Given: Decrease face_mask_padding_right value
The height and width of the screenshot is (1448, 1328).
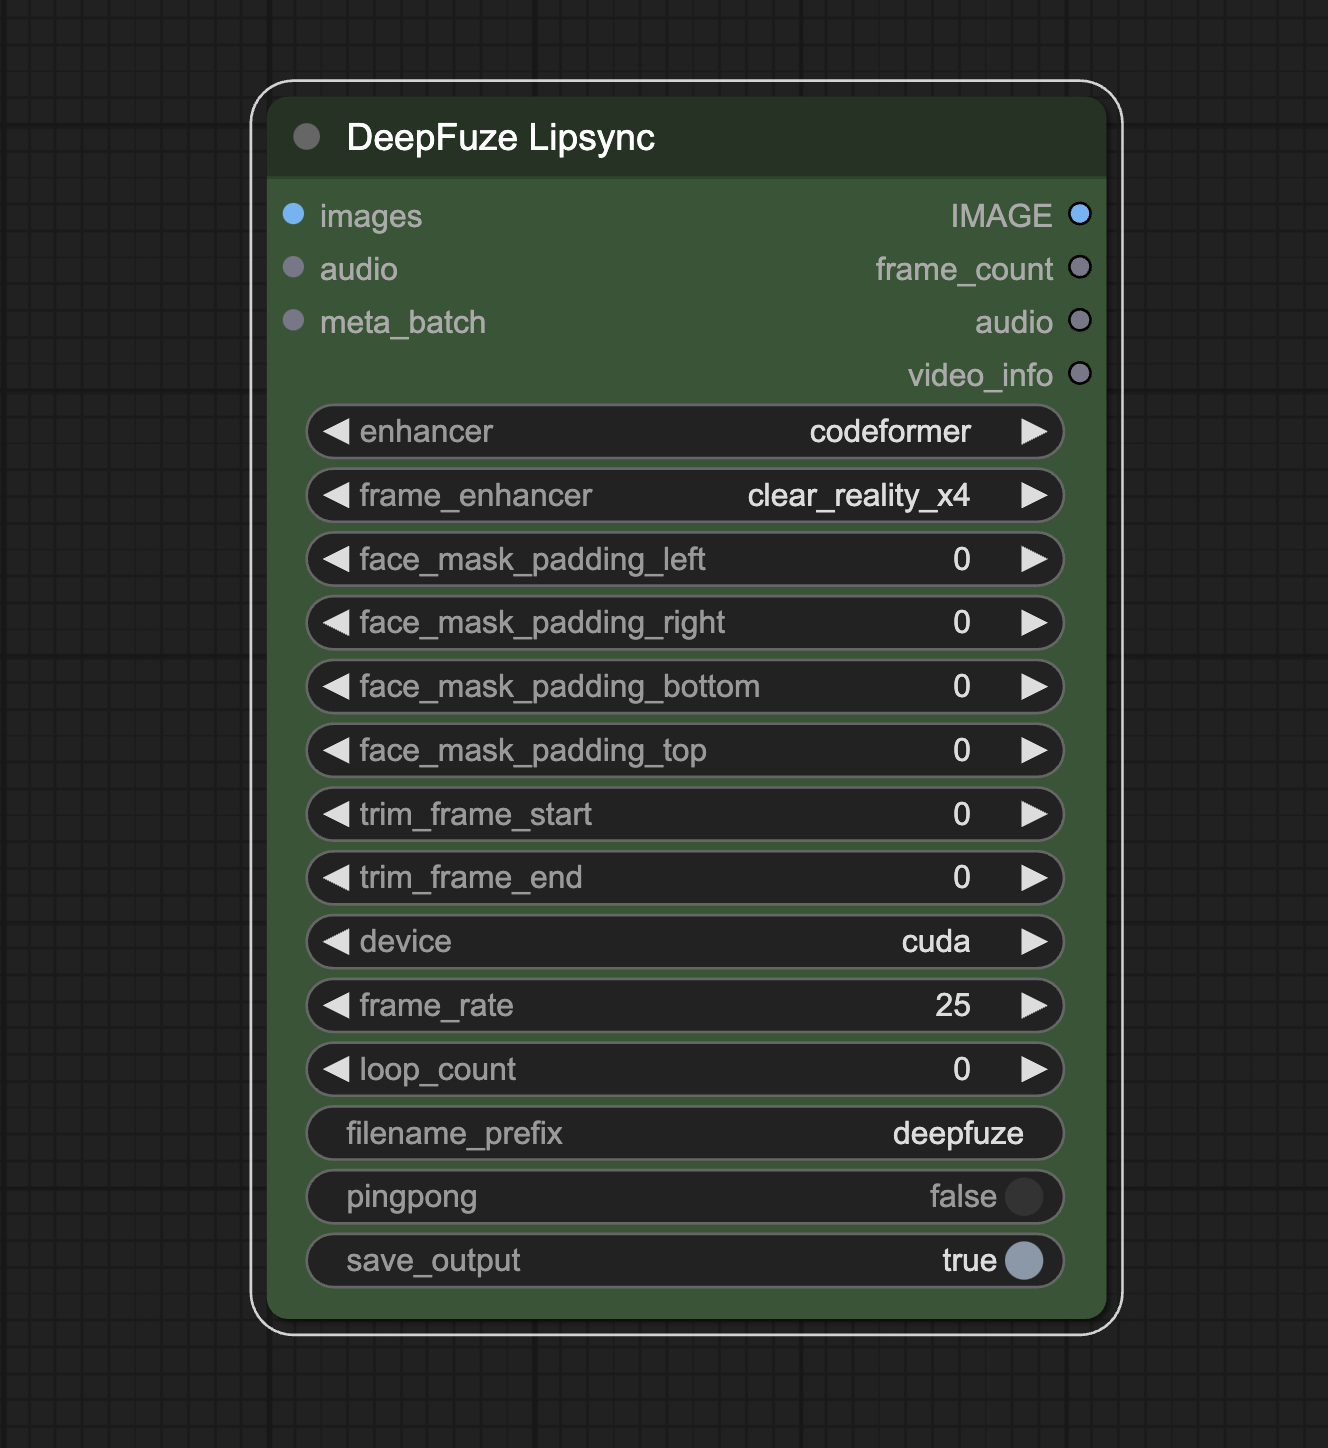Looking at the screenshot, I should 336,623.
